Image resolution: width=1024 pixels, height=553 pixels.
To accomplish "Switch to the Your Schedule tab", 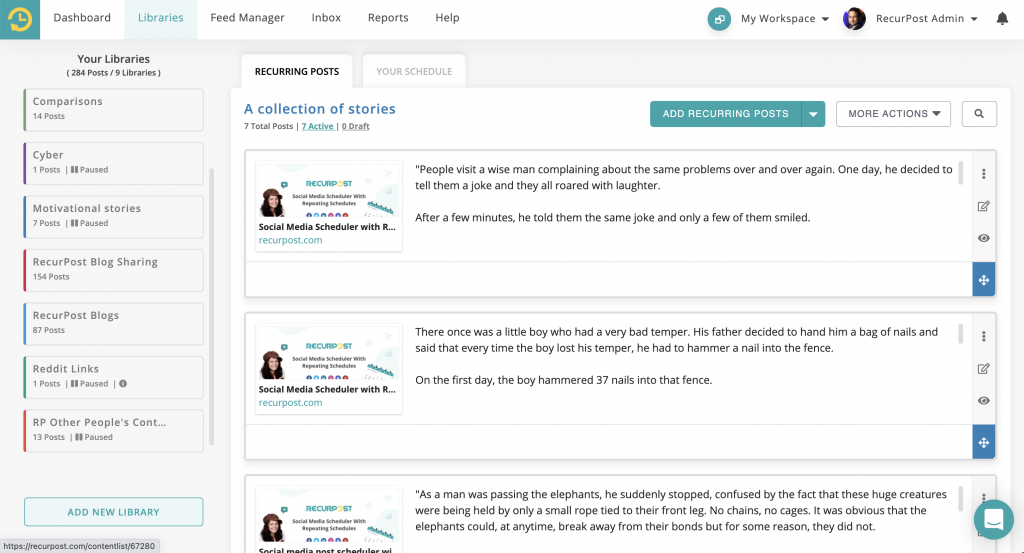I will point(414,71).
